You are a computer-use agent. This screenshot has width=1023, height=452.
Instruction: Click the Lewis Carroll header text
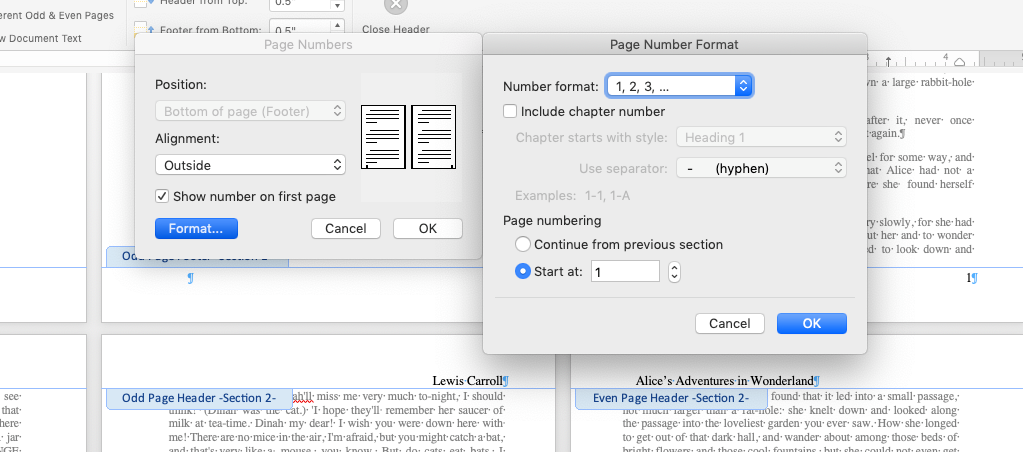coord(468,380)
